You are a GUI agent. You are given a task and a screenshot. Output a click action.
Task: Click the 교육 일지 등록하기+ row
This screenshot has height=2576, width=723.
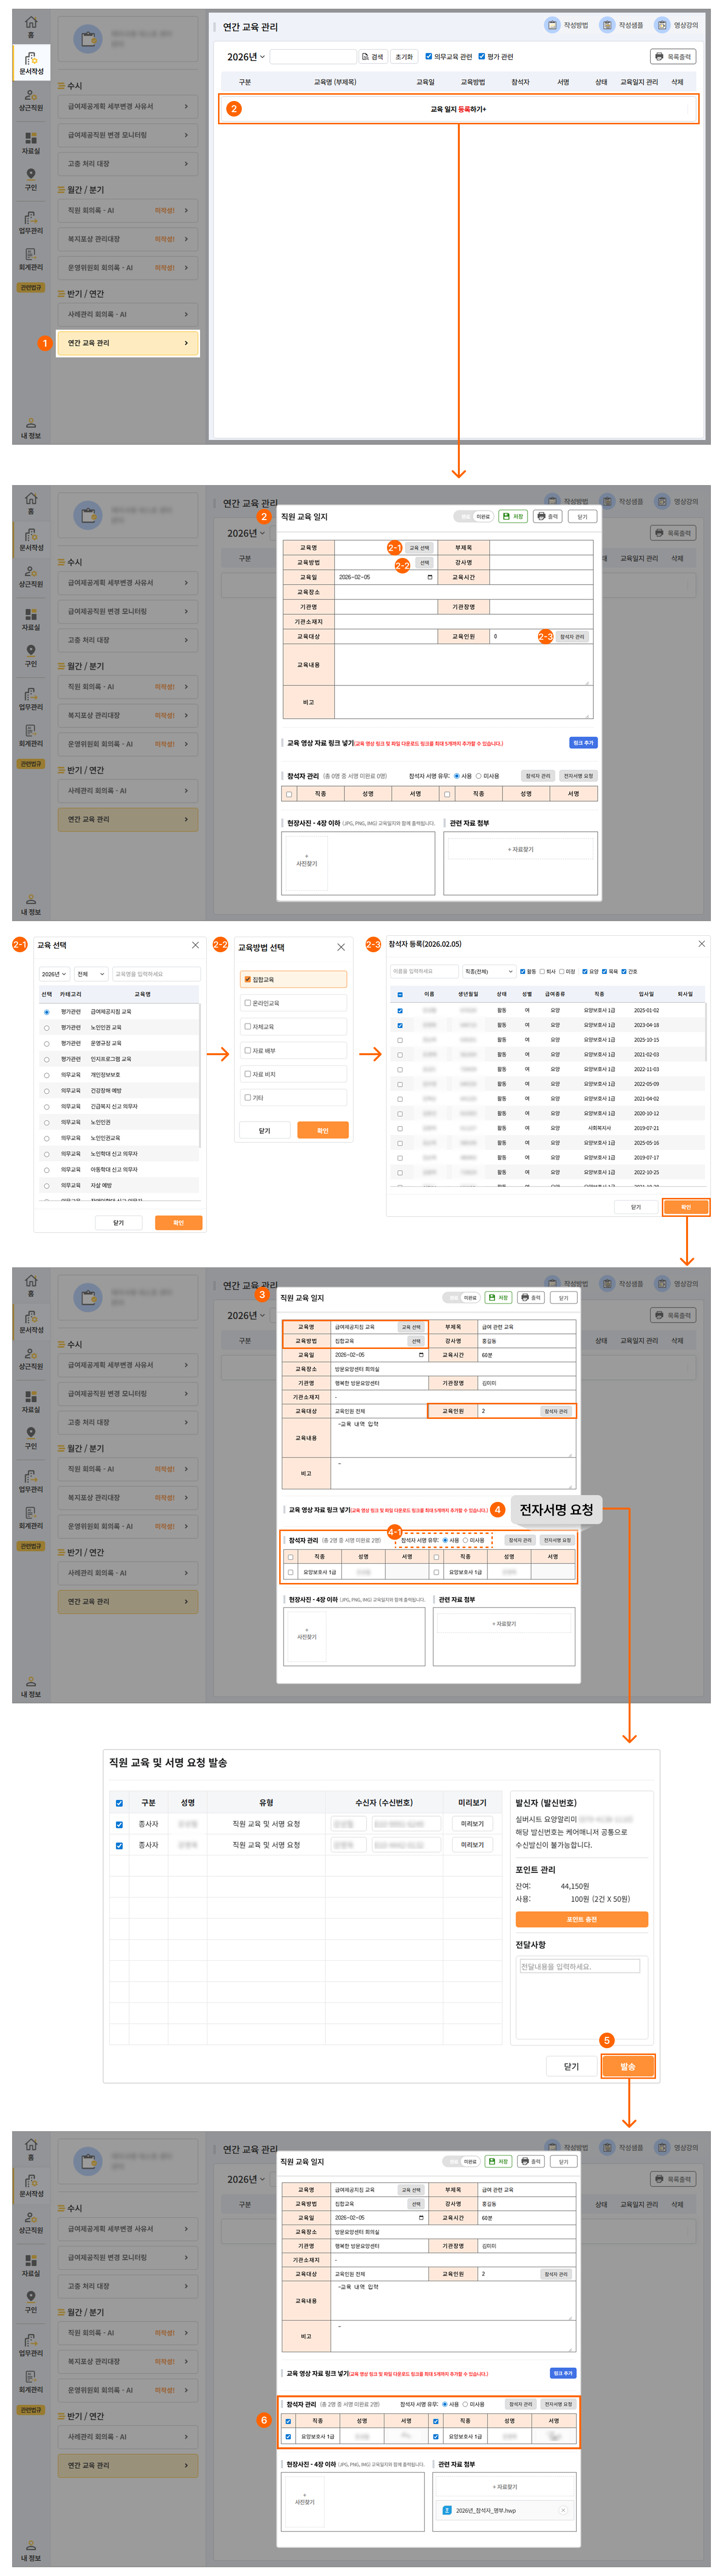click(x=458, y=109)
